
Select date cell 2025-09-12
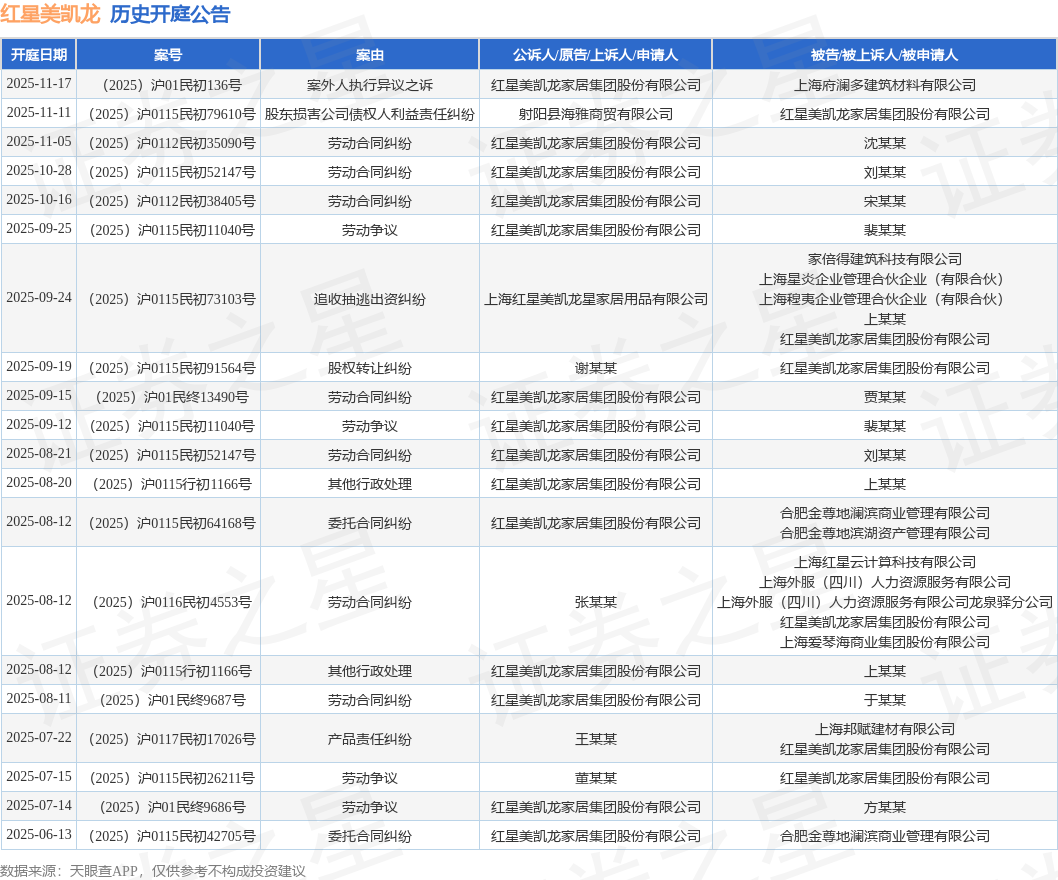(38, 424)
